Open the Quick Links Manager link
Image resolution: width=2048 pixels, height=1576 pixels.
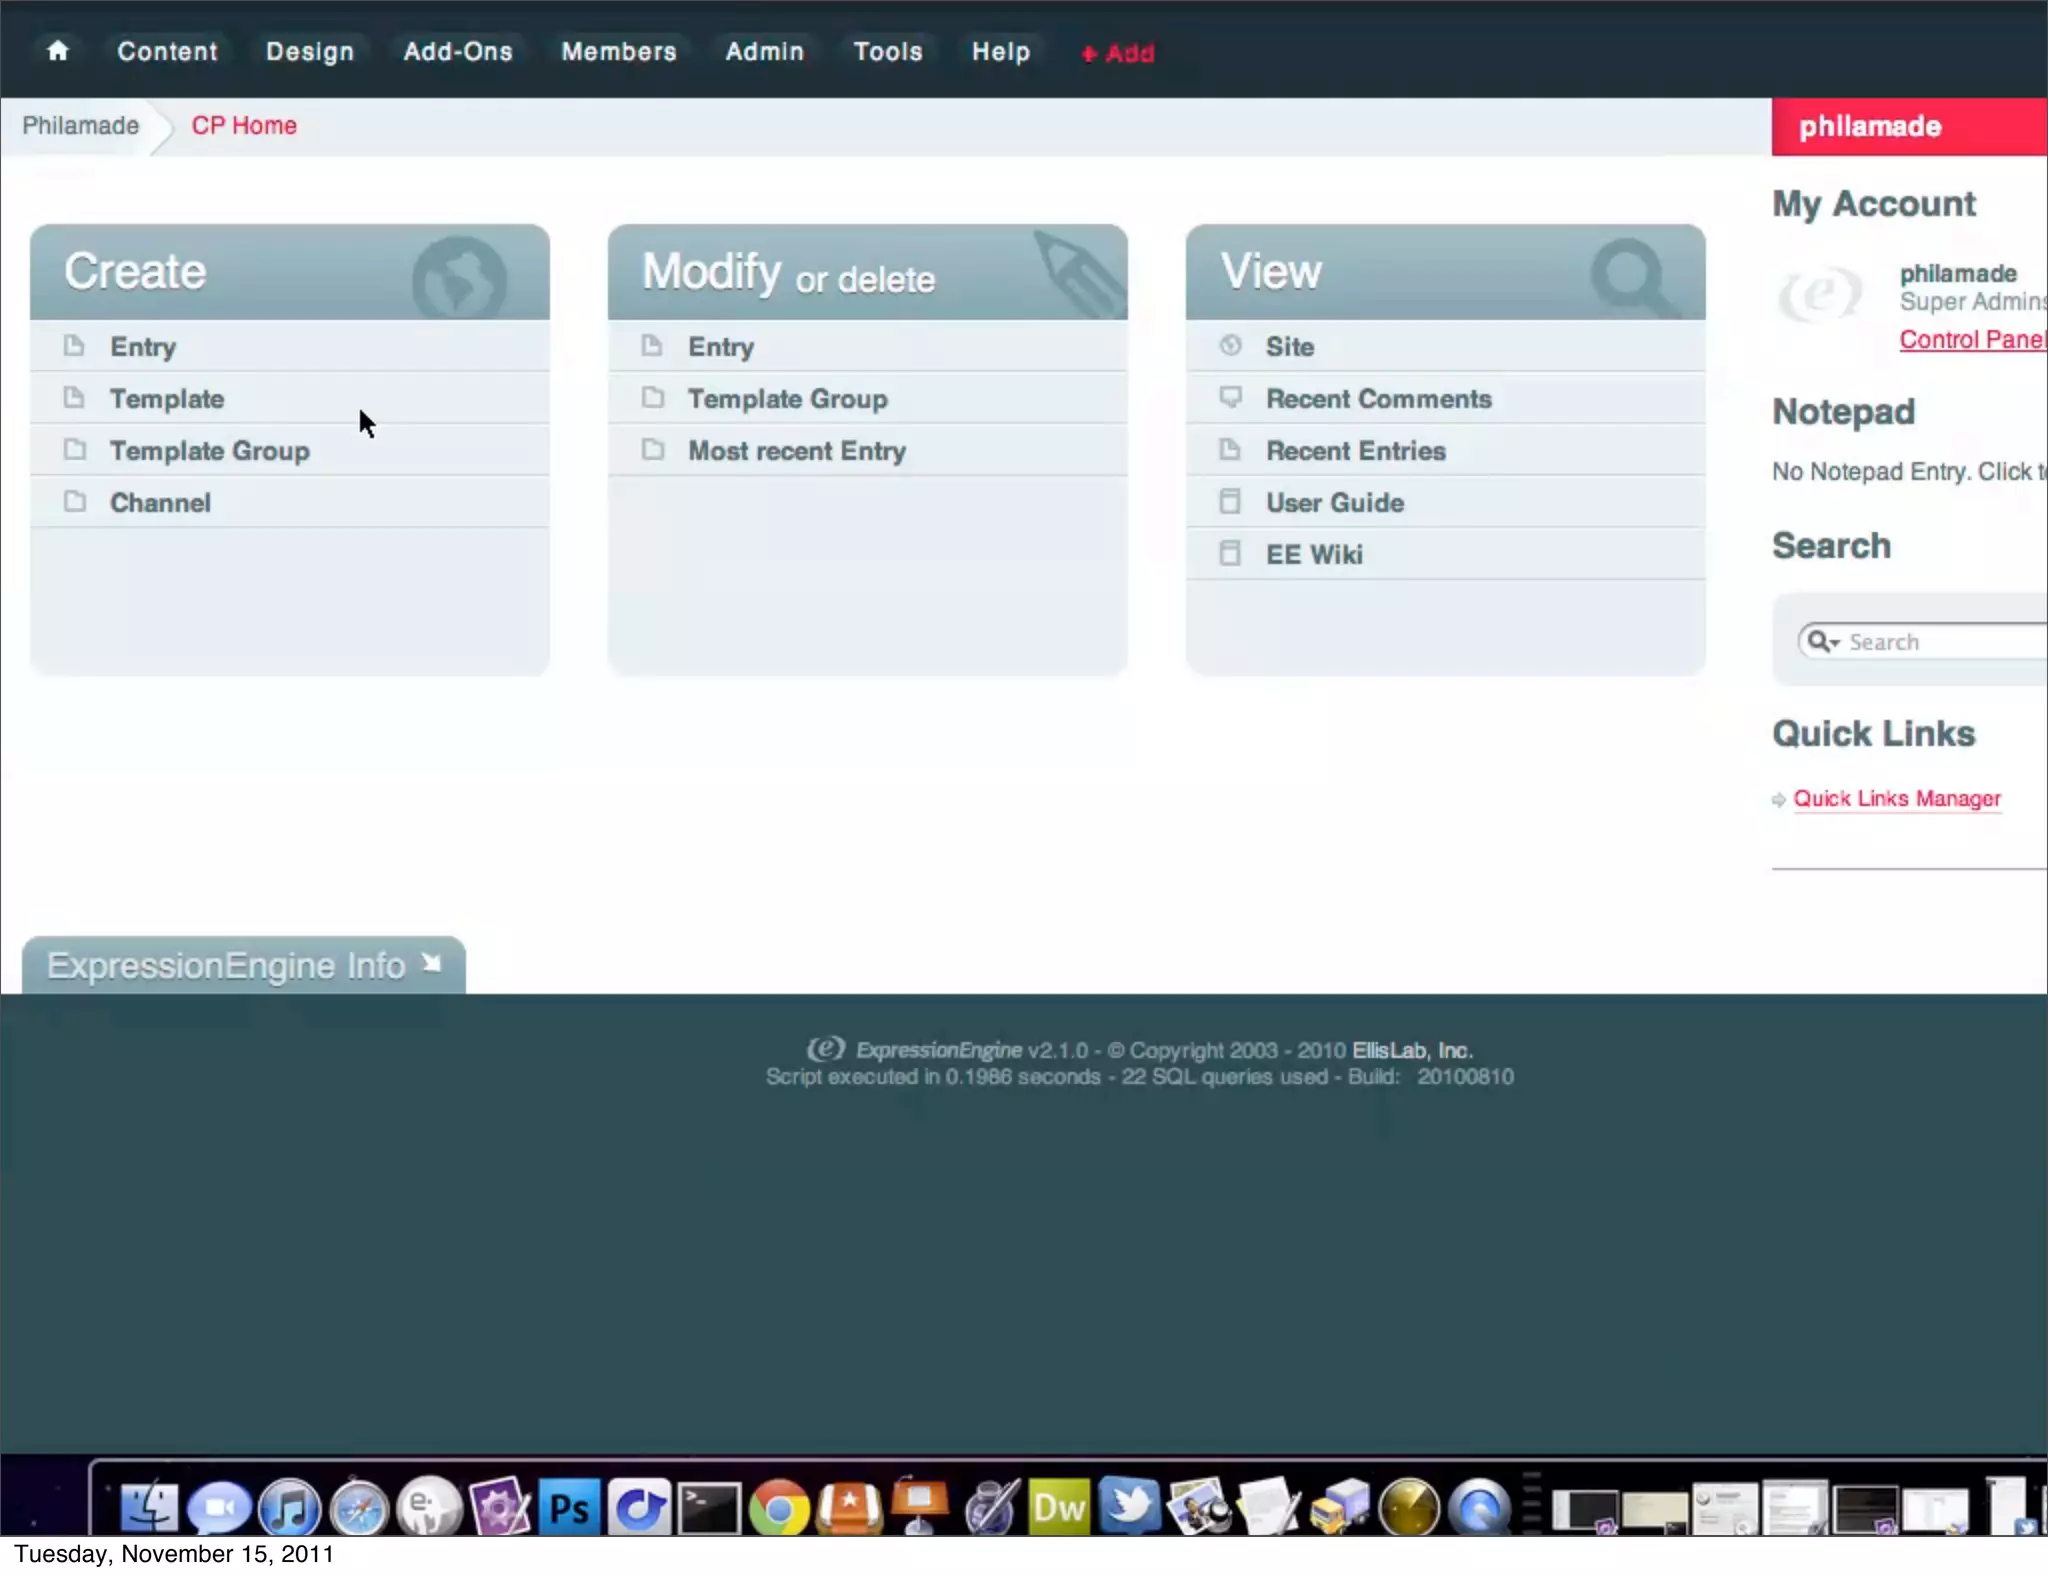tap(1896, 798)
